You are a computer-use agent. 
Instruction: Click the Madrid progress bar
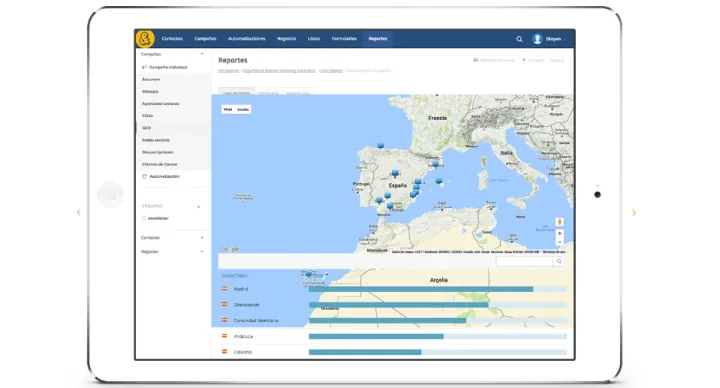tap(438, 289)
